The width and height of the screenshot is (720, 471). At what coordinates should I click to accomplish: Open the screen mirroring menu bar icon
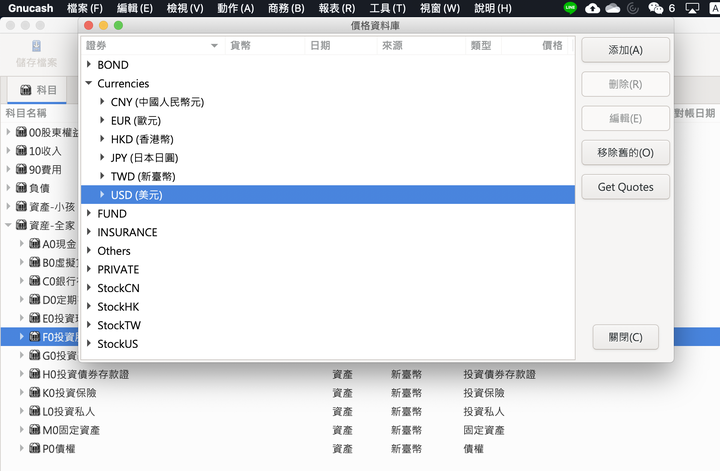click(692, 8)
